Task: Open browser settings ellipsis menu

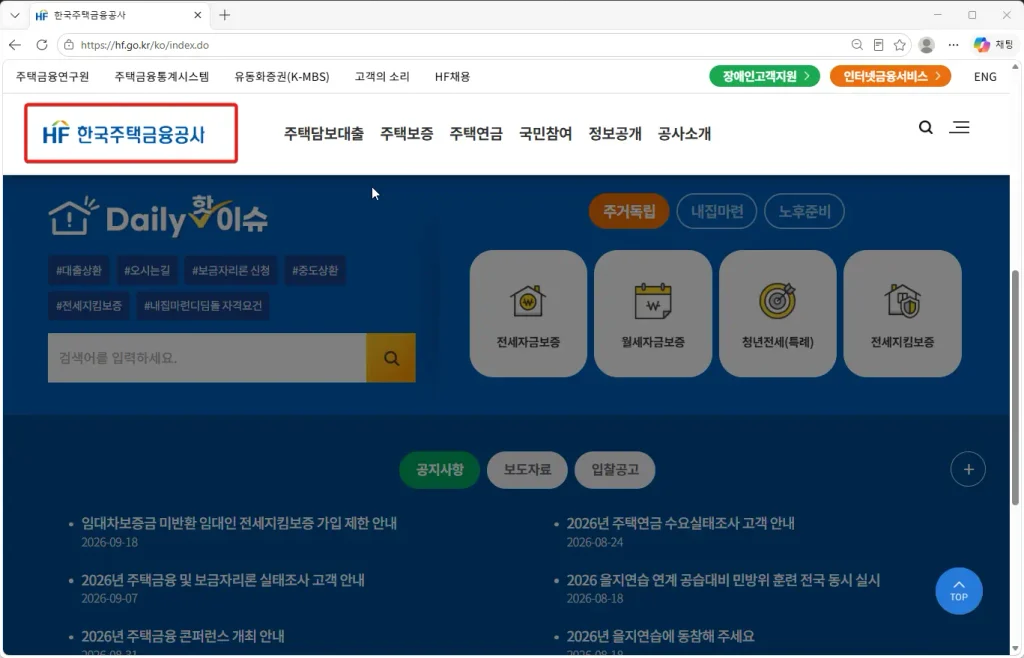Action: click(953, 45)
